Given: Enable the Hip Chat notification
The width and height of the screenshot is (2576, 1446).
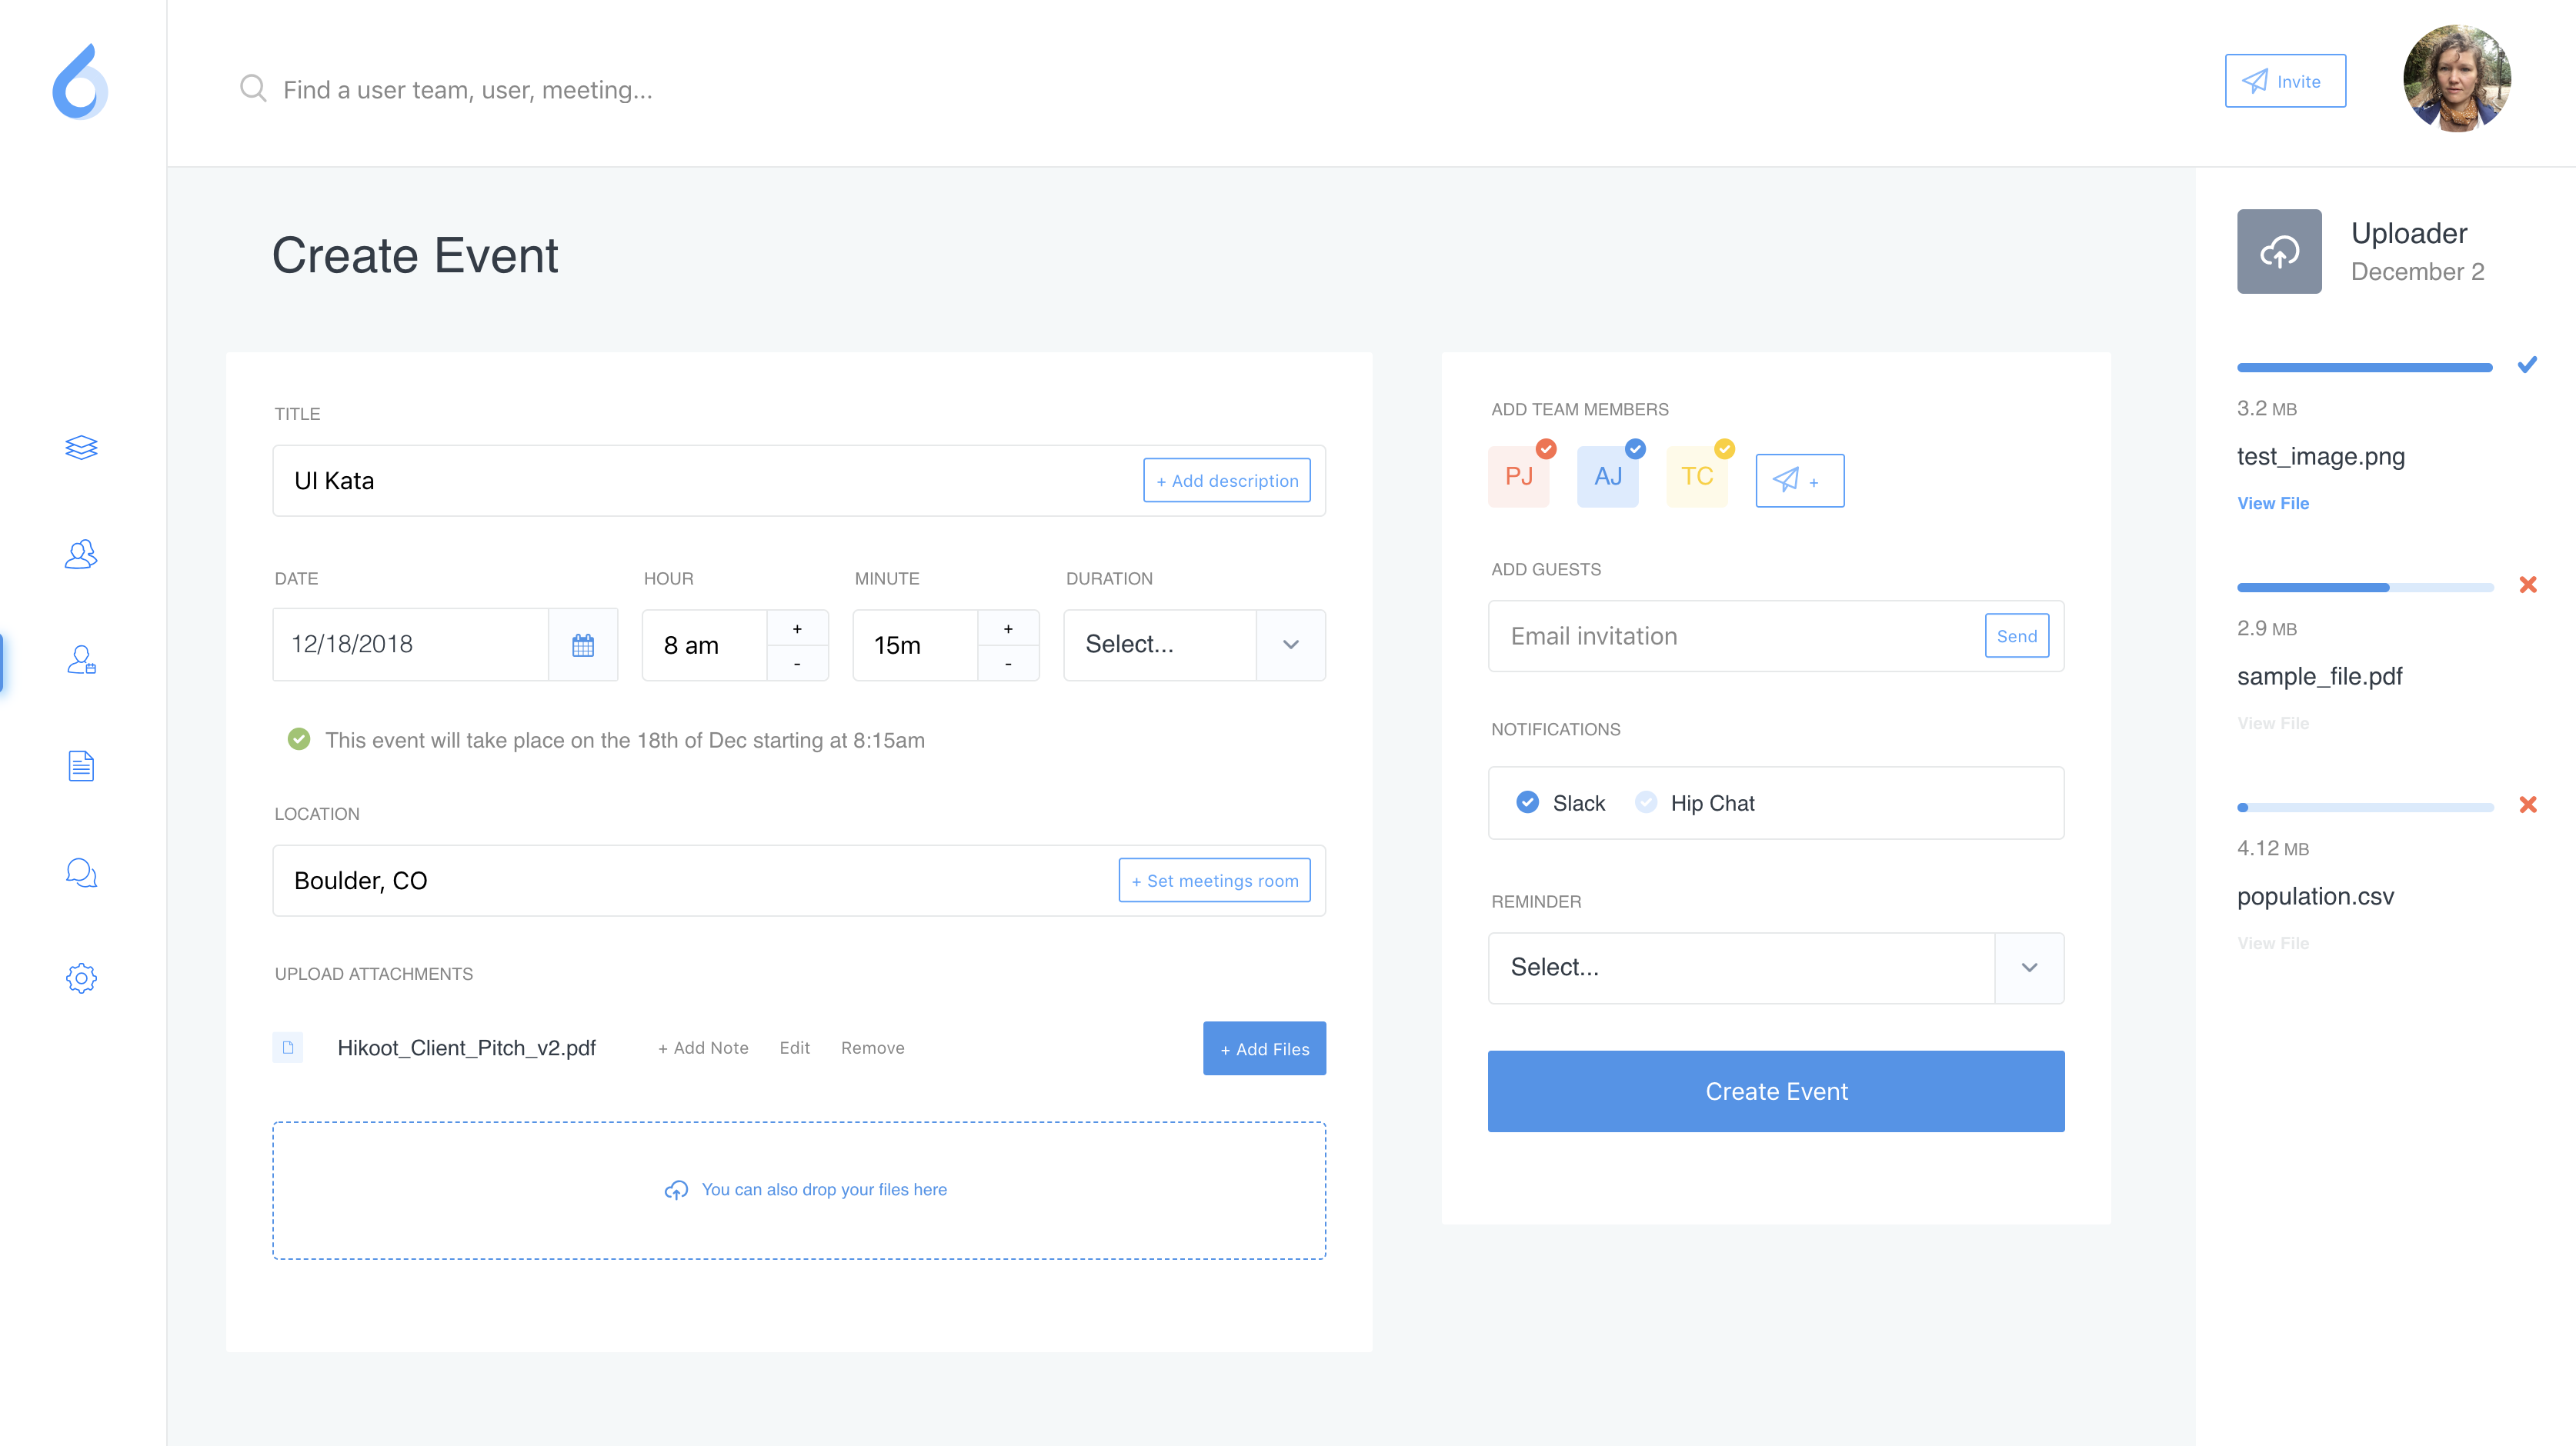Looking at the screenshot, I should [x=1645, y=803].
